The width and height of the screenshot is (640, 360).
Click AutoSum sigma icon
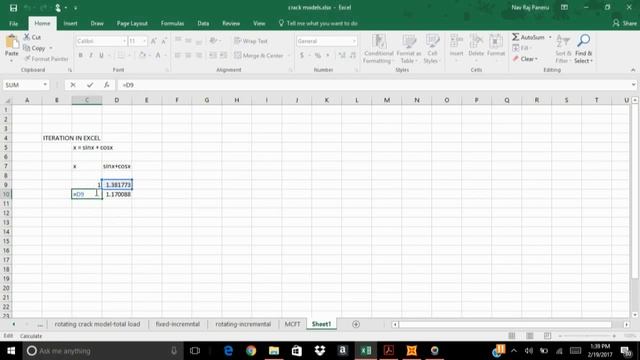coord(516,37)
